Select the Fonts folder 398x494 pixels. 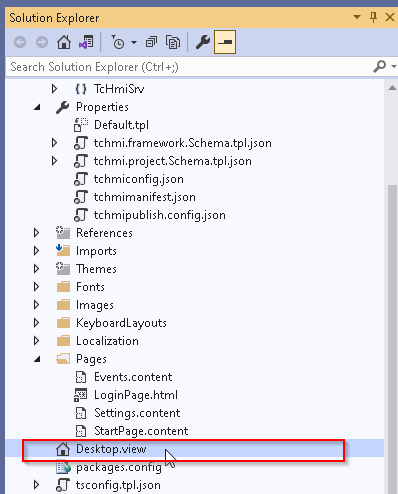tap(90, 287)
